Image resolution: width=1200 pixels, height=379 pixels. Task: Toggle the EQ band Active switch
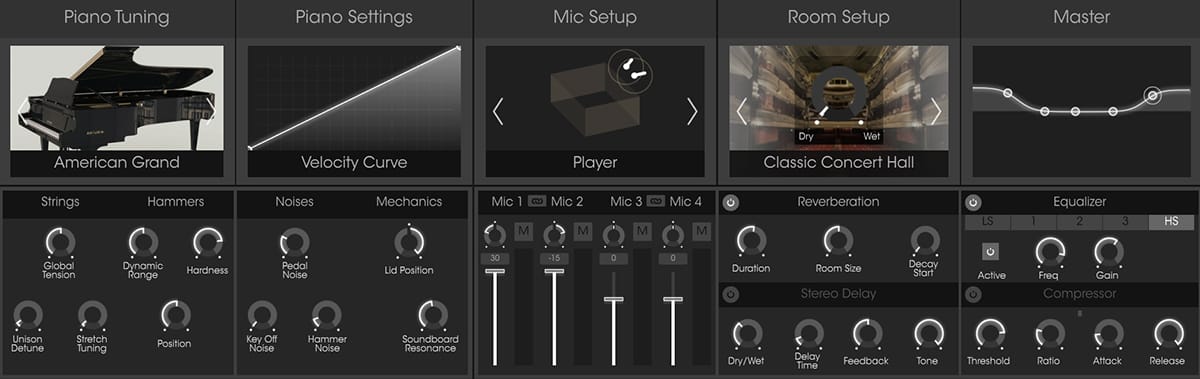pos(991,252)
